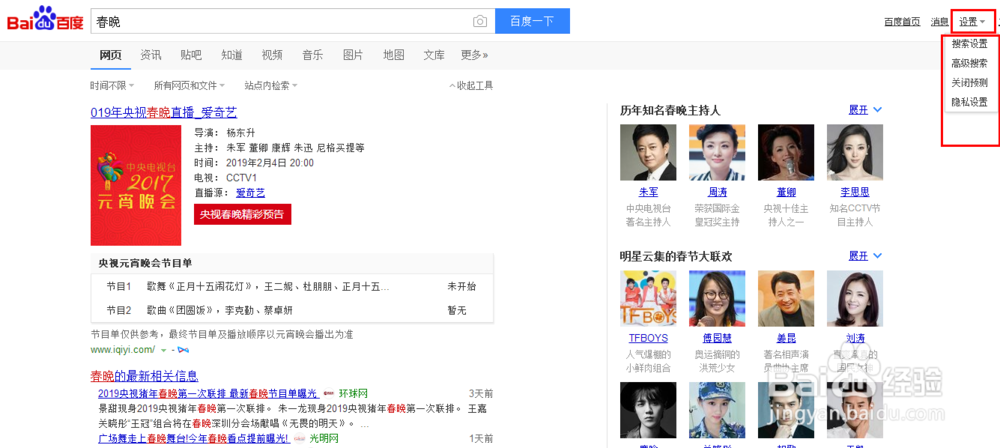Switch to the 地图 tab
Image resolution: width=1000 pixels, height=448 pixels.
pyautogui.click(x=393, y=56)
